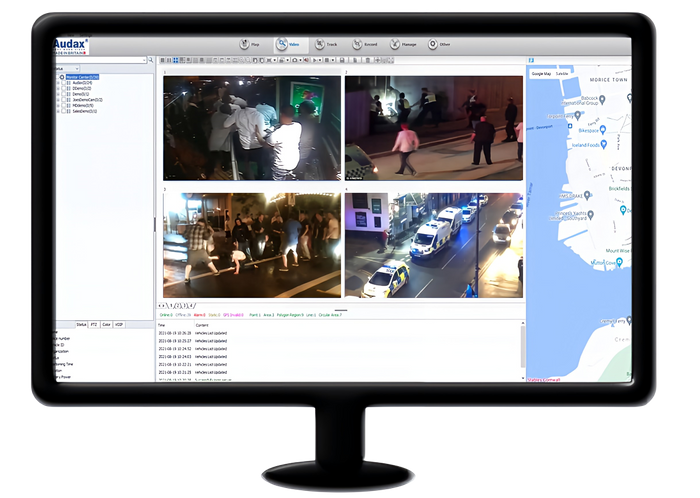Expand the DDemo tree node
The image size is (700, 498).
point(58,88)
